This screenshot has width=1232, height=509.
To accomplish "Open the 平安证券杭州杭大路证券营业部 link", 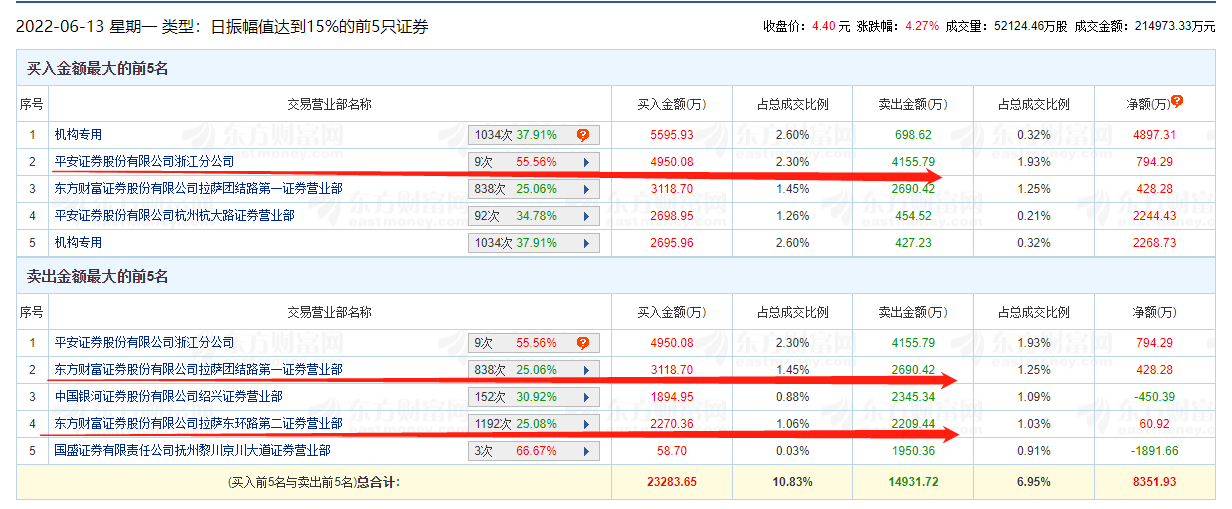I will point(175,215).
